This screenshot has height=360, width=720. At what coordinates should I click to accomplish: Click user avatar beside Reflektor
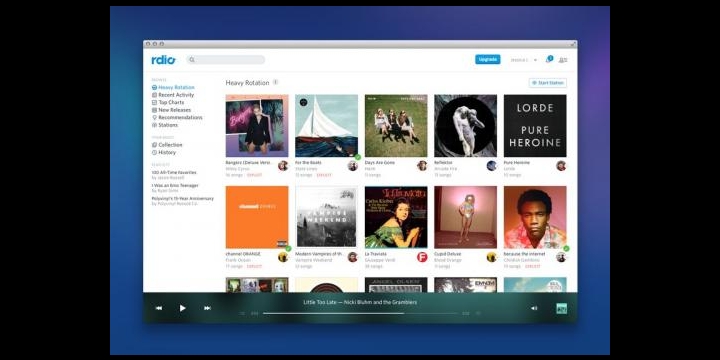pos(491,166)
